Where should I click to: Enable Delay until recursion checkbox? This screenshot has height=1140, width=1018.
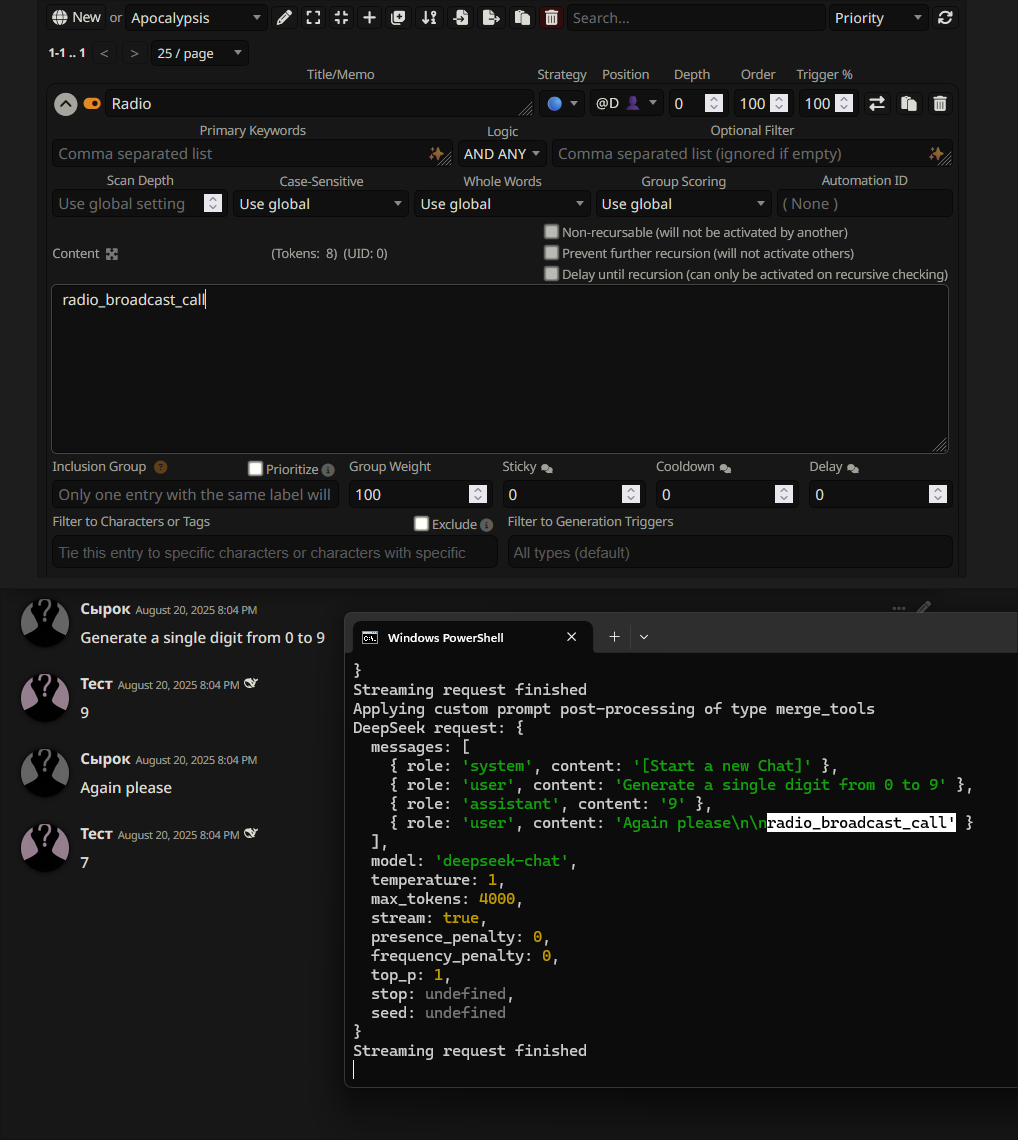coord(551,274)
